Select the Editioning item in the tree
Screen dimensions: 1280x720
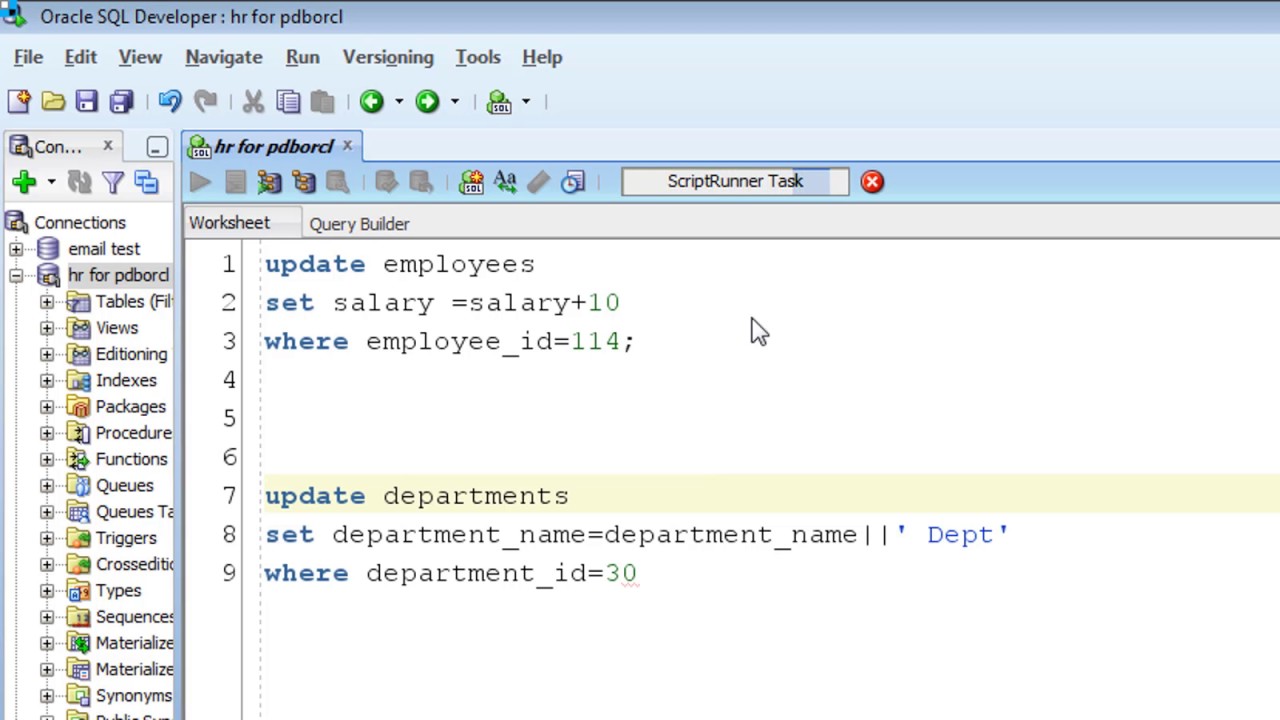[131, 354]
